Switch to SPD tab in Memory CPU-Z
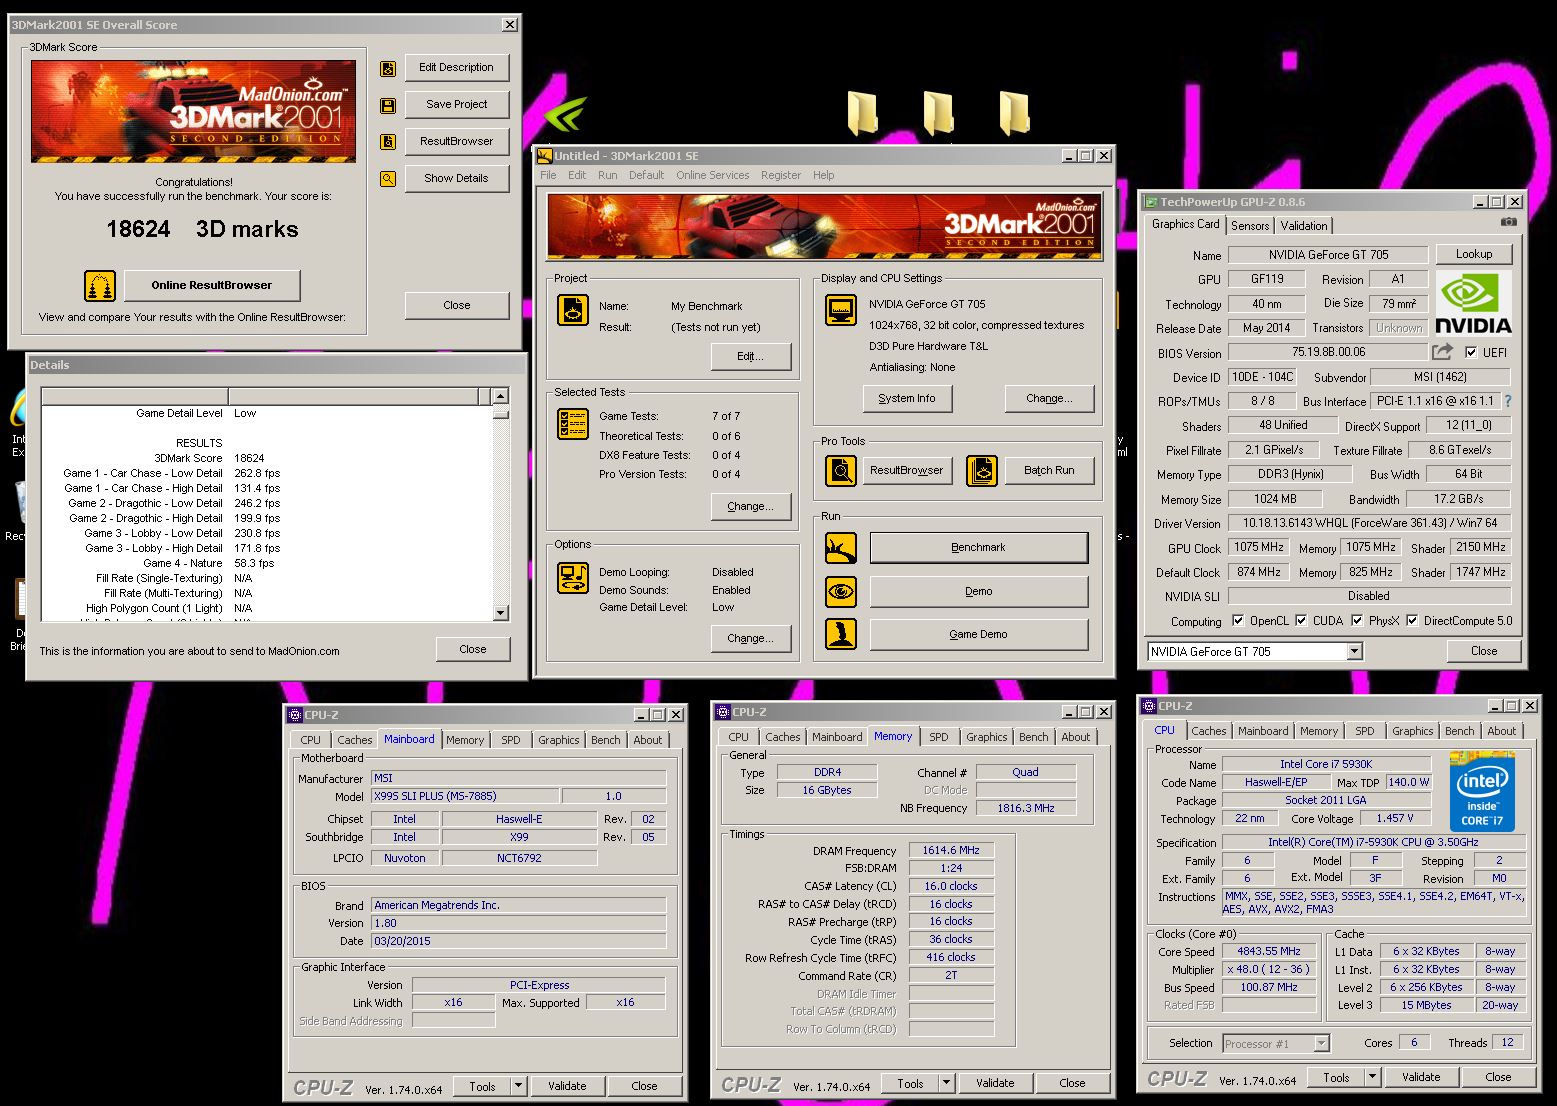 coord(938,737)
